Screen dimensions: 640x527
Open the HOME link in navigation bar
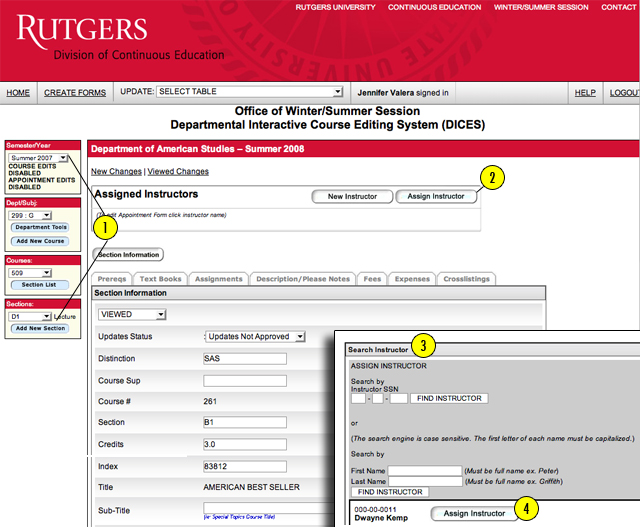click(18, 93)
